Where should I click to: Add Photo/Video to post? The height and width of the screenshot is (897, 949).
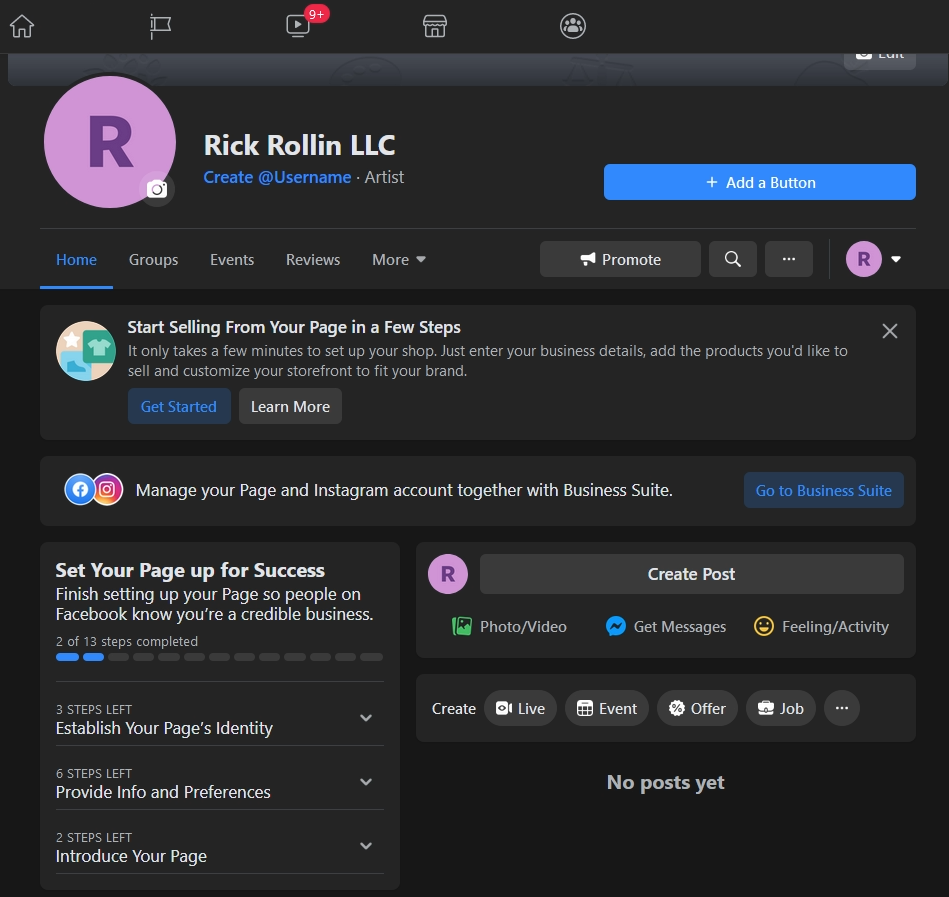509,626
